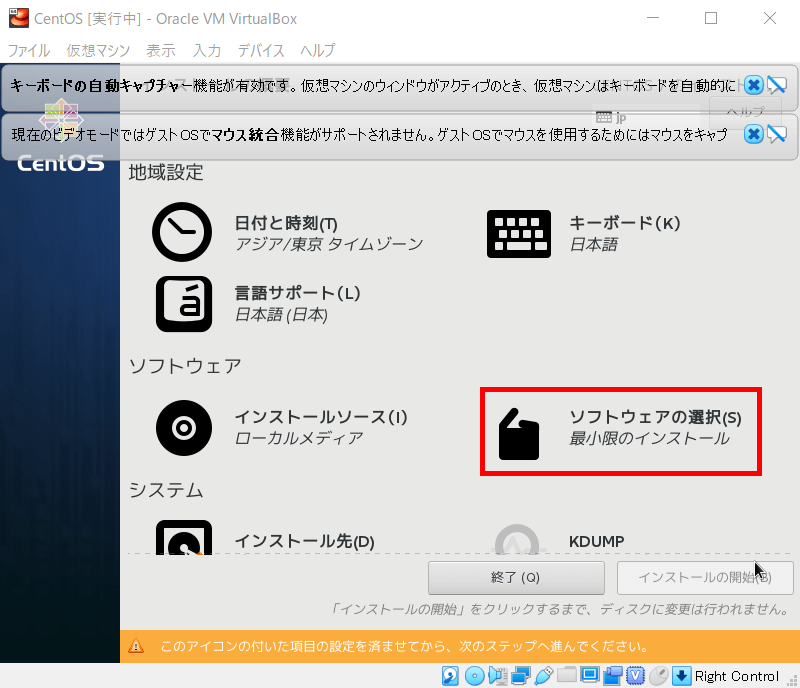The width and height of the screenshot is (800, 688).
Task: Click the VirtualBox window title icon
Action: (19, 18)
